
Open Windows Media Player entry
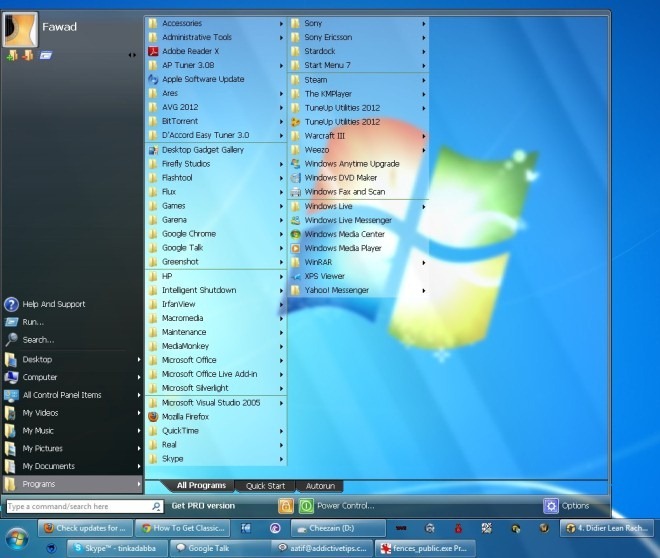(342, 248)
